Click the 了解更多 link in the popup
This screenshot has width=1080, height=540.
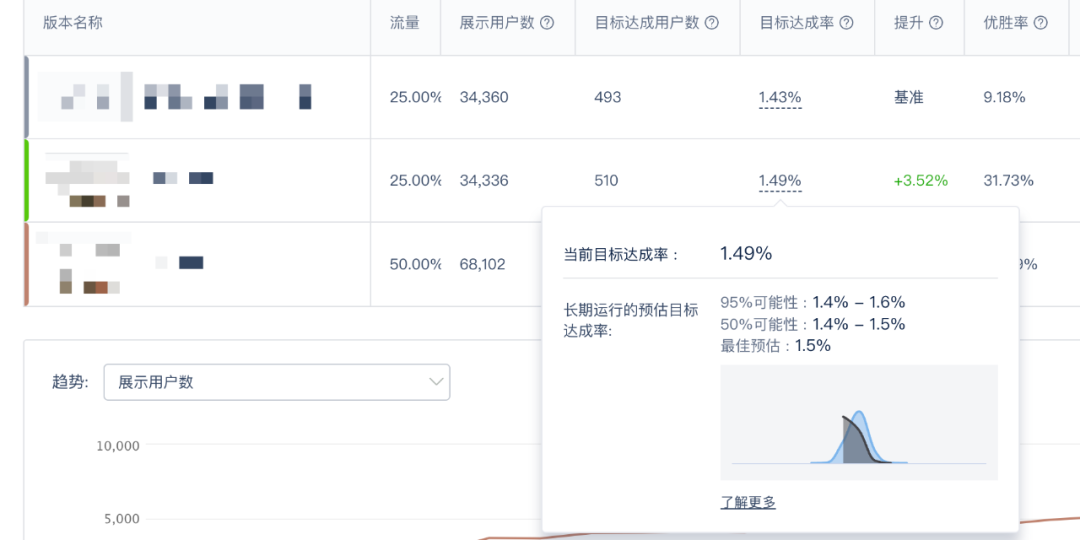[748, 502]
